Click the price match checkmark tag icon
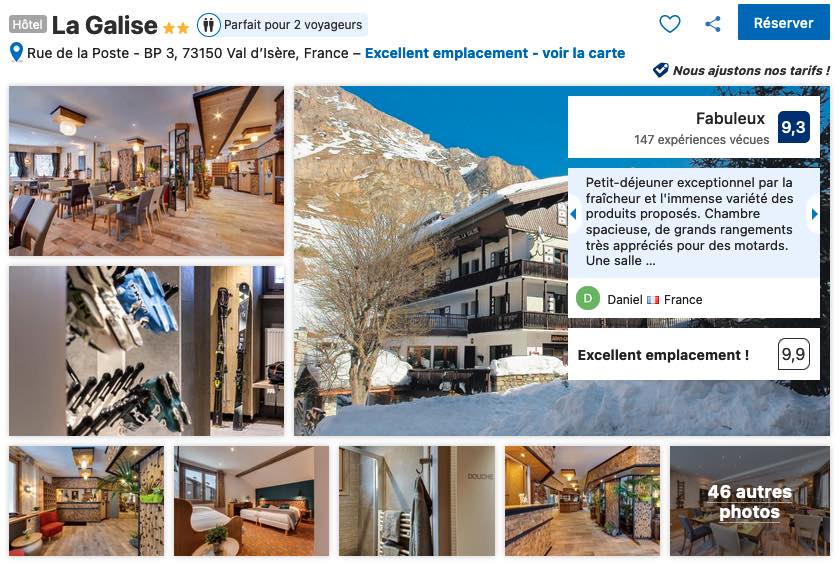The height and width of the screenshot is (565, 839). pyautogui.click(x=660, y=70)
